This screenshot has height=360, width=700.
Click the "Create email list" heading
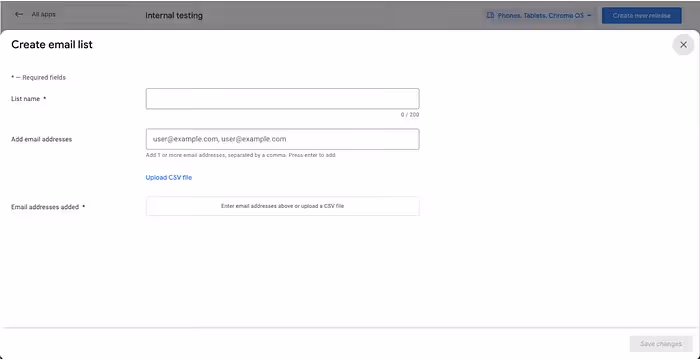pyautogui.click(x=52, y=44)
